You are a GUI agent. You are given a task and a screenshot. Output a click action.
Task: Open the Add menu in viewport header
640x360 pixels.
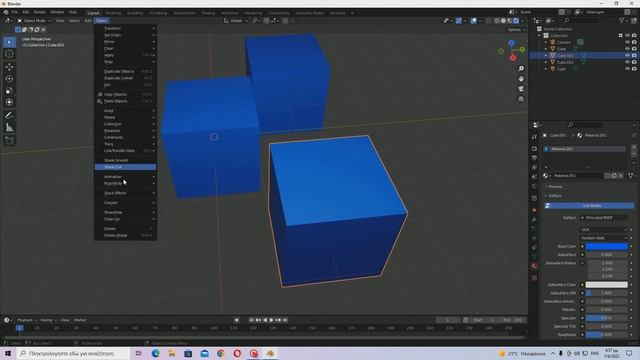click(x=88, y=20)
